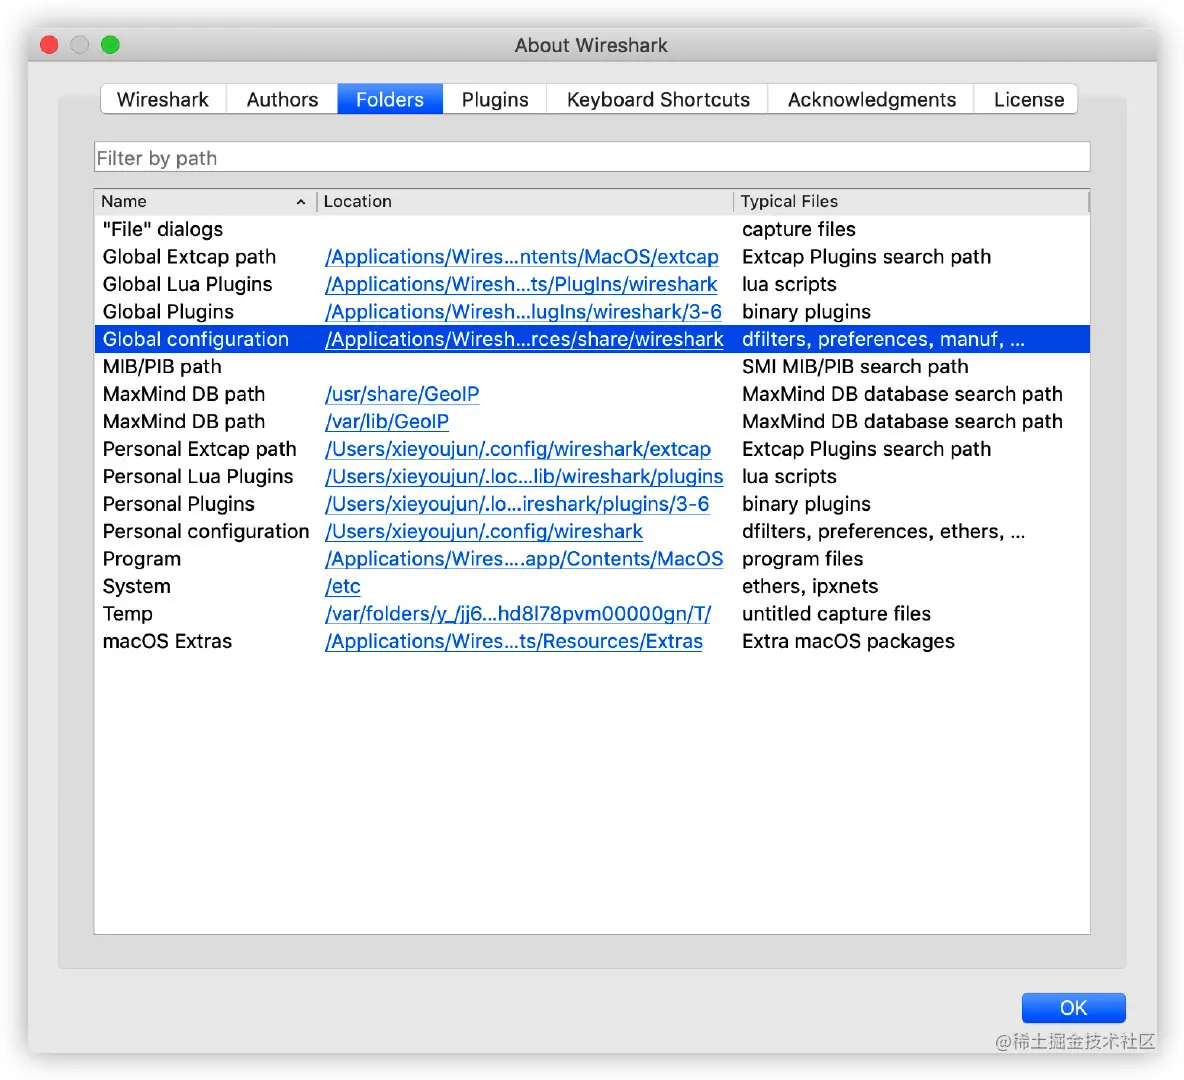Select the Personal configuration row name

click(x=206, y=532)
